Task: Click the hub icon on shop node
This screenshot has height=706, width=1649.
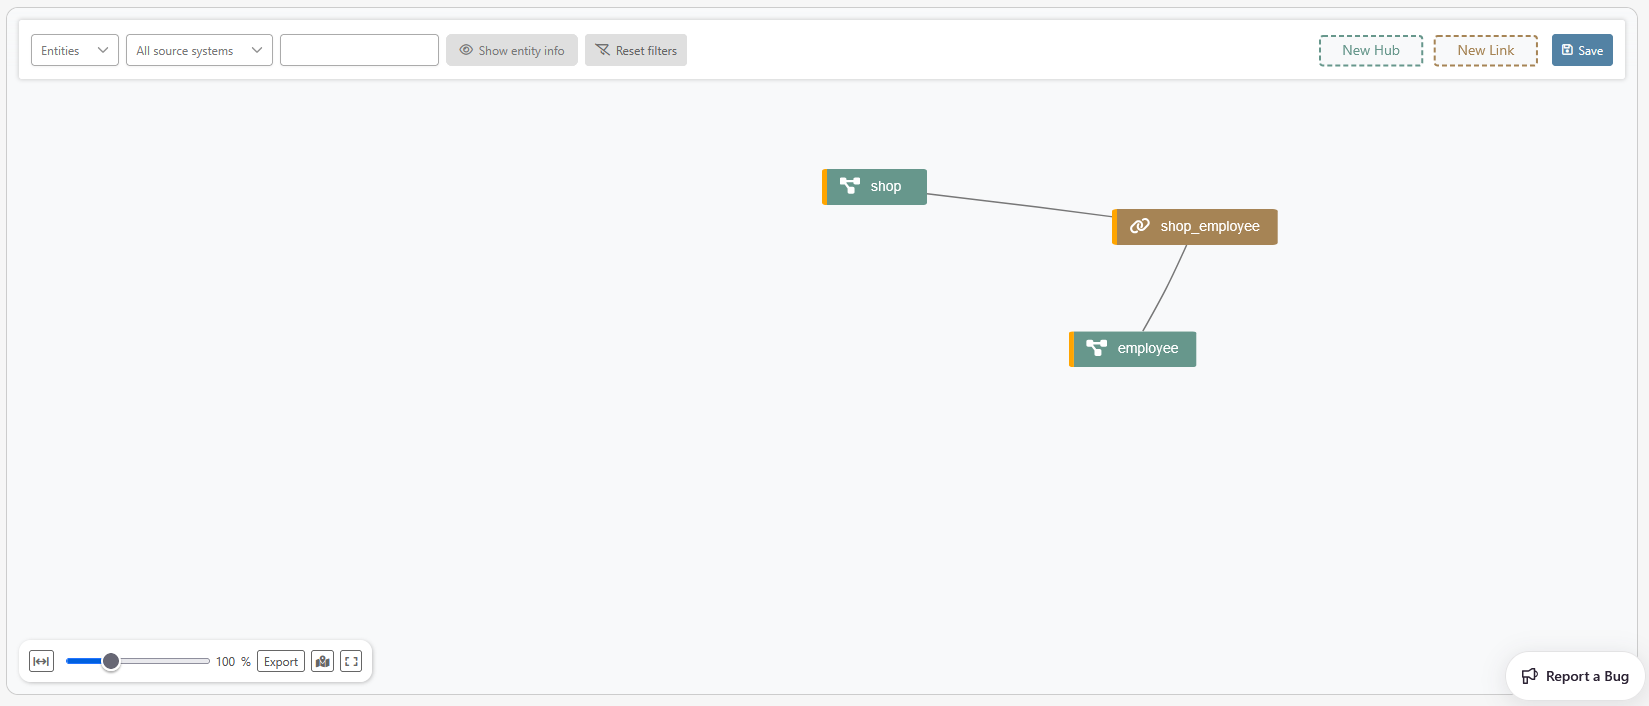Action: pos(850,186)
